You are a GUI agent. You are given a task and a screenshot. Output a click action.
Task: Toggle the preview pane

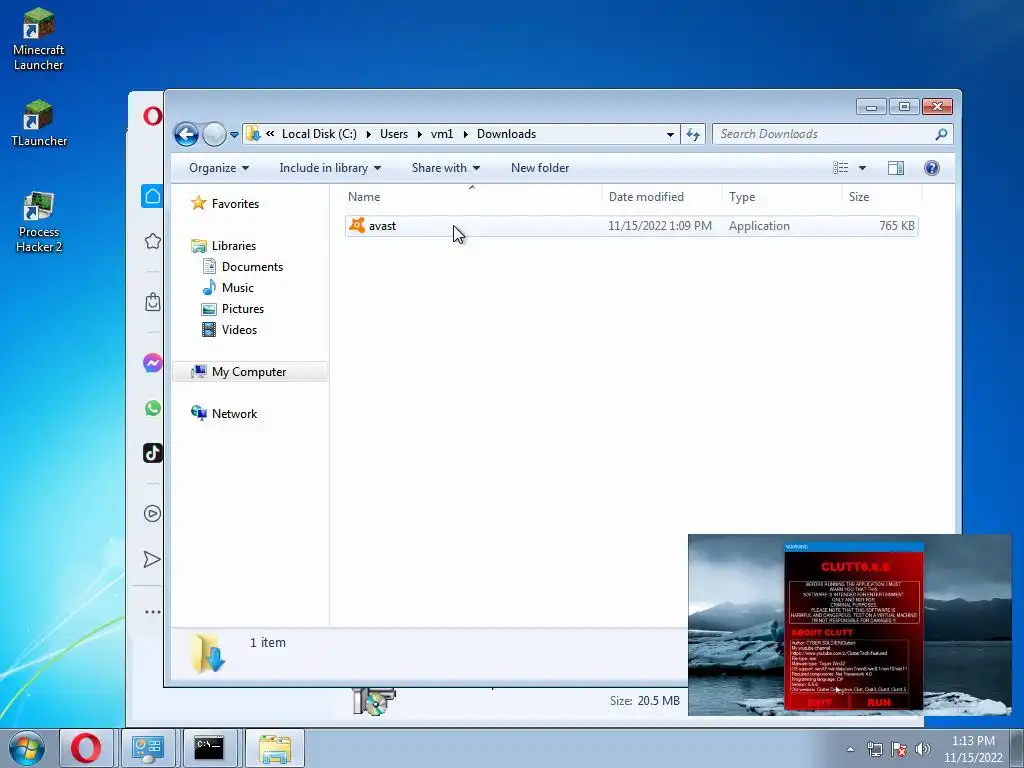click(896, 168)
